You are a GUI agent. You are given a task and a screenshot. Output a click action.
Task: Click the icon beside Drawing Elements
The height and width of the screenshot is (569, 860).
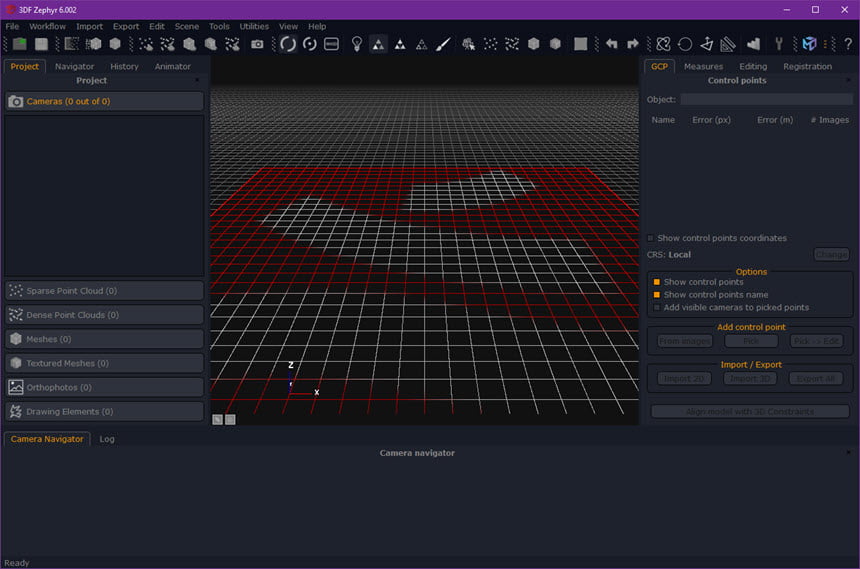[x=16, y=412]
